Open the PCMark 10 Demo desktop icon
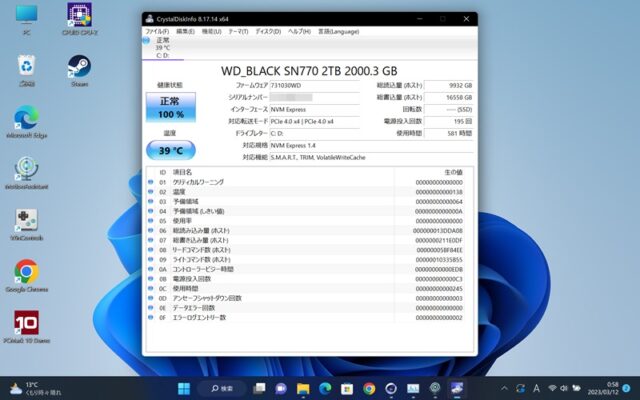Screen dimensions: 640x400 click(x=26, y=328)
